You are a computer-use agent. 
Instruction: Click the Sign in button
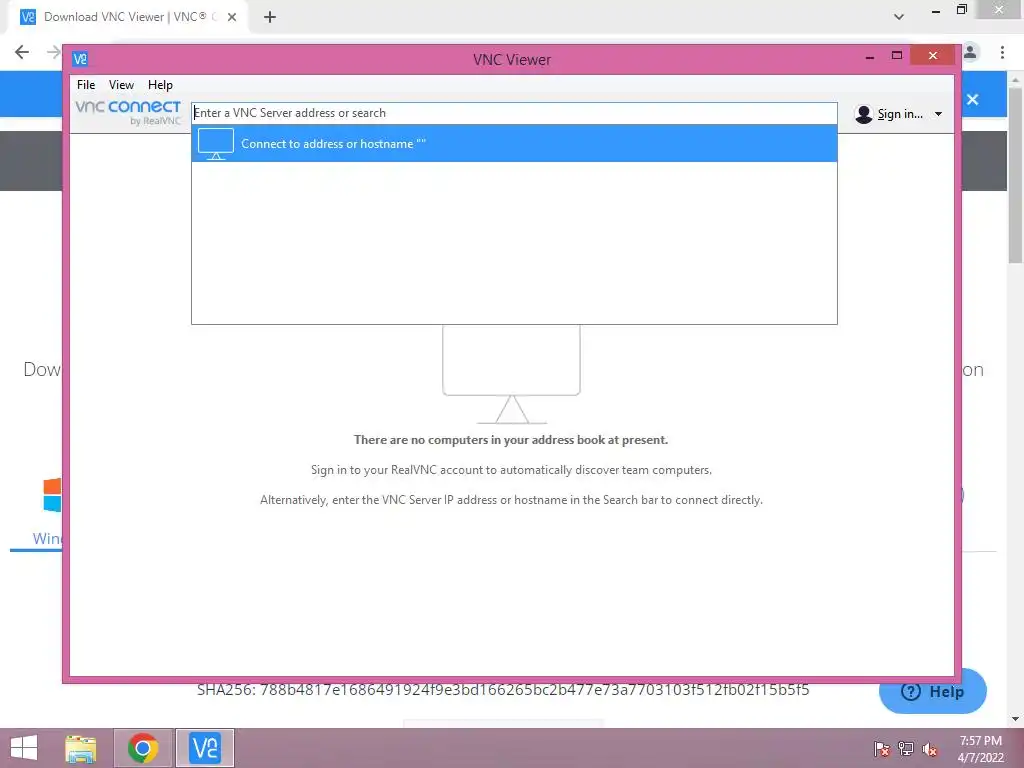tap(900, 114)
